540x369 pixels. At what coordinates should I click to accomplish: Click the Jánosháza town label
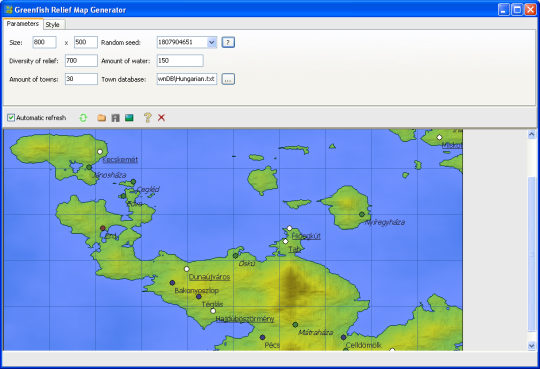[110, 175]
